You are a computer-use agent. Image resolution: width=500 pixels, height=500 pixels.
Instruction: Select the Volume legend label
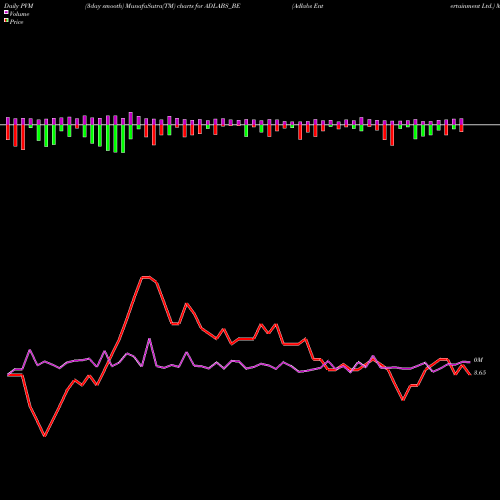click(19, 14)
